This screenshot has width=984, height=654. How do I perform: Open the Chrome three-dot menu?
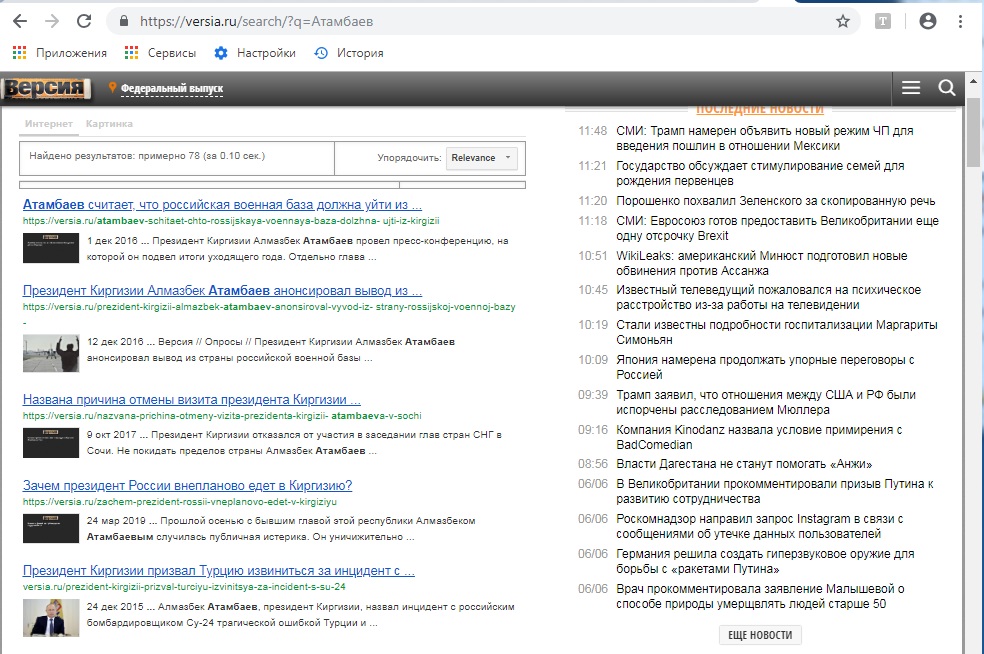960,21
